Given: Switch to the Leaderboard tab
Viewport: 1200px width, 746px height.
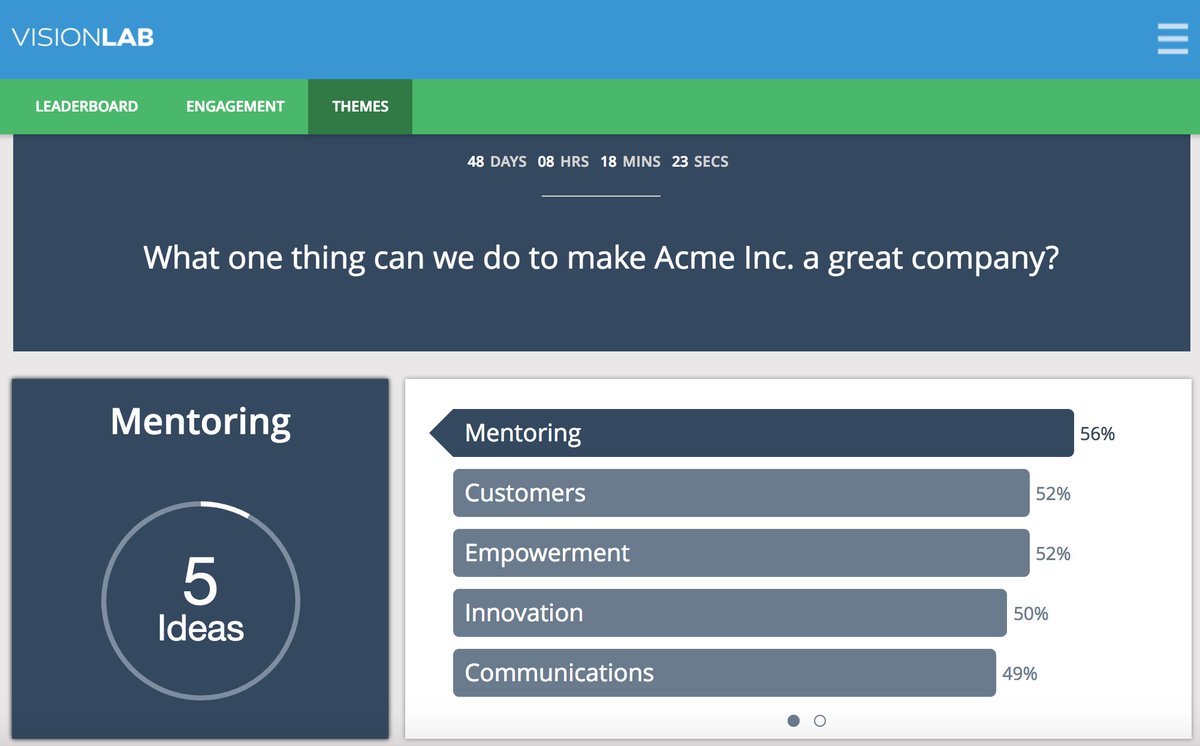Looking at the screenshot, I should (86, 106).
